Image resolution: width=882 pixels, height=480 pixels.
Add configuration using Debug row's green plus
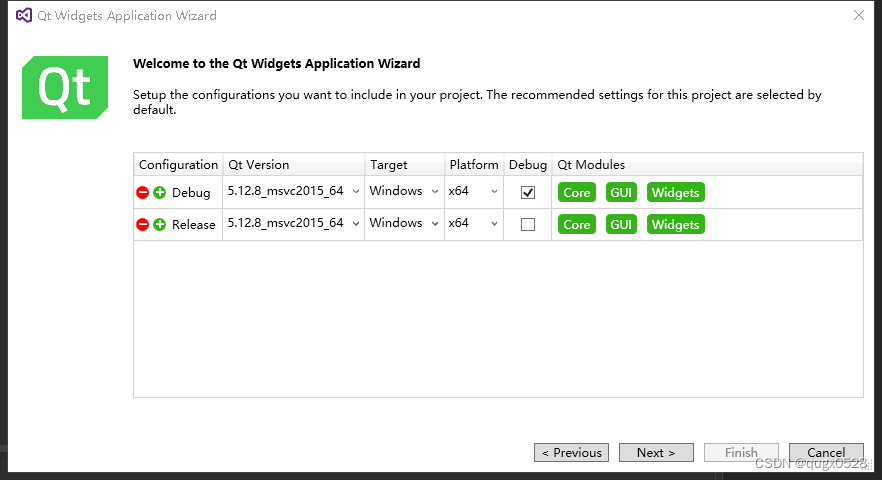click(160, 192)
